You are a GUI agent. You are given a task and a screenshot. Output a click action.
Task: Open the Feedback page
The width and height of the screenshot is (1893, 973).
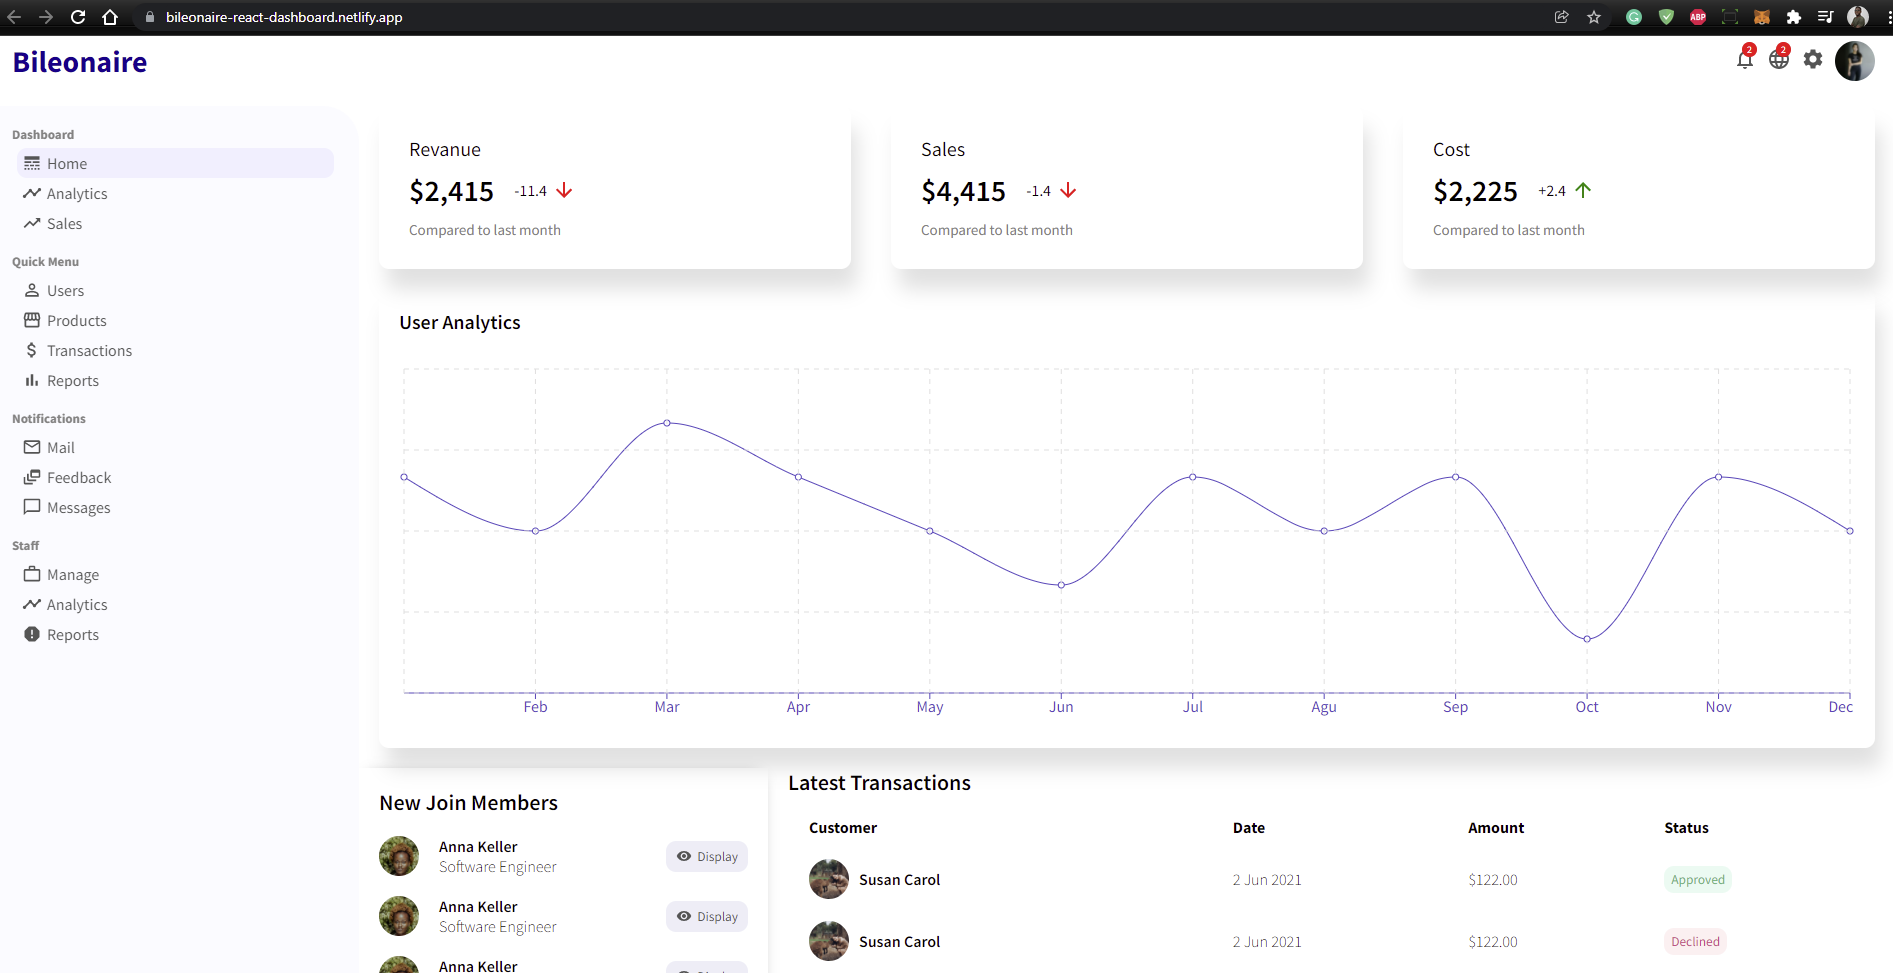[78, 478]
